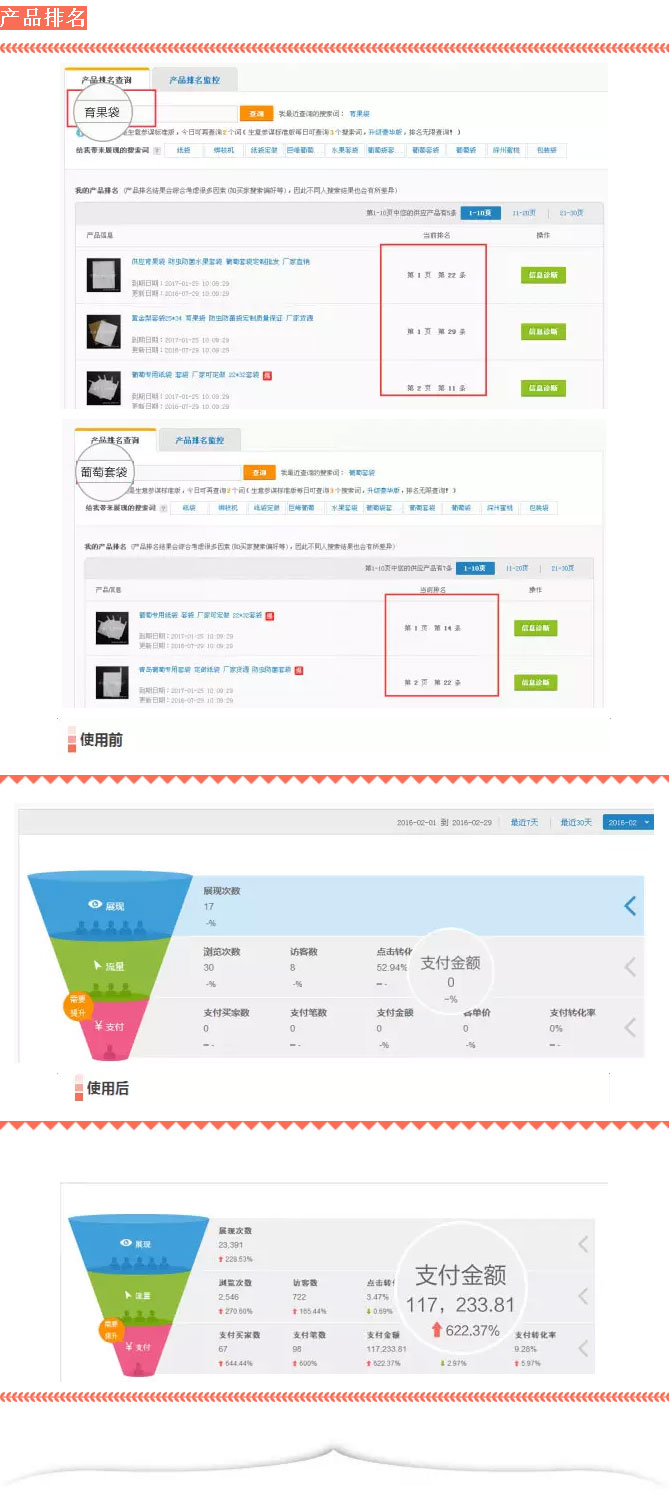Viewport: 669px width, 1494px height.
Task: Click the 绑枝机 keyword chip in the 葡萄套袋 panel
Action: [227, 508]
